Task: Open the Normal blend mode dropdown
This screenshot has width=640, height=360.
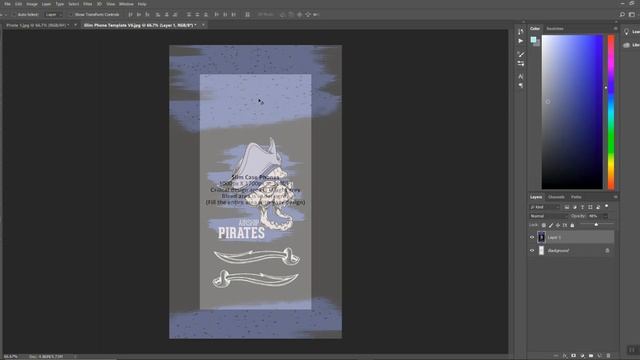Action: tap(549, 216)
